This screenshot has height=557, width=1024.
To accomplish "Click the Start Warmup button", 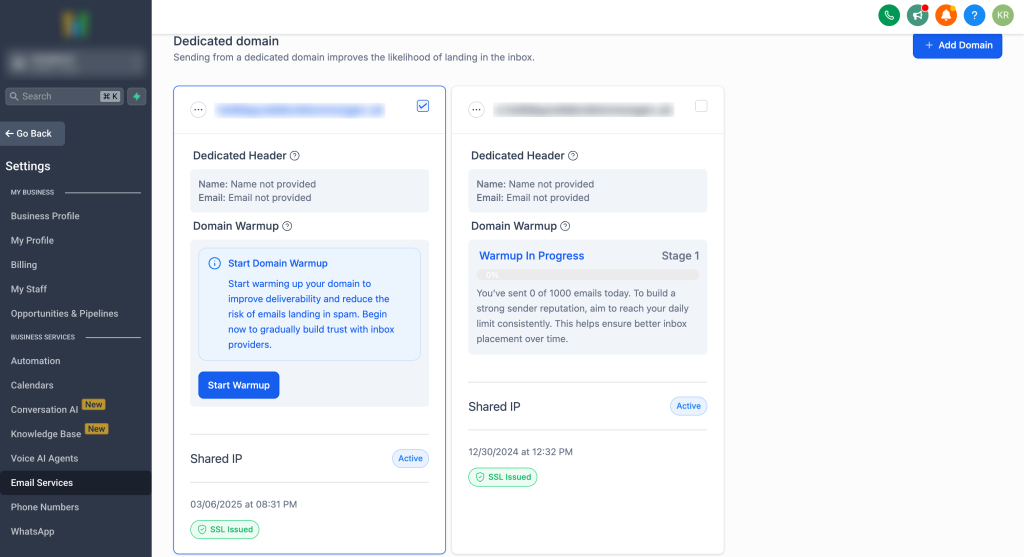I will 238,385.
